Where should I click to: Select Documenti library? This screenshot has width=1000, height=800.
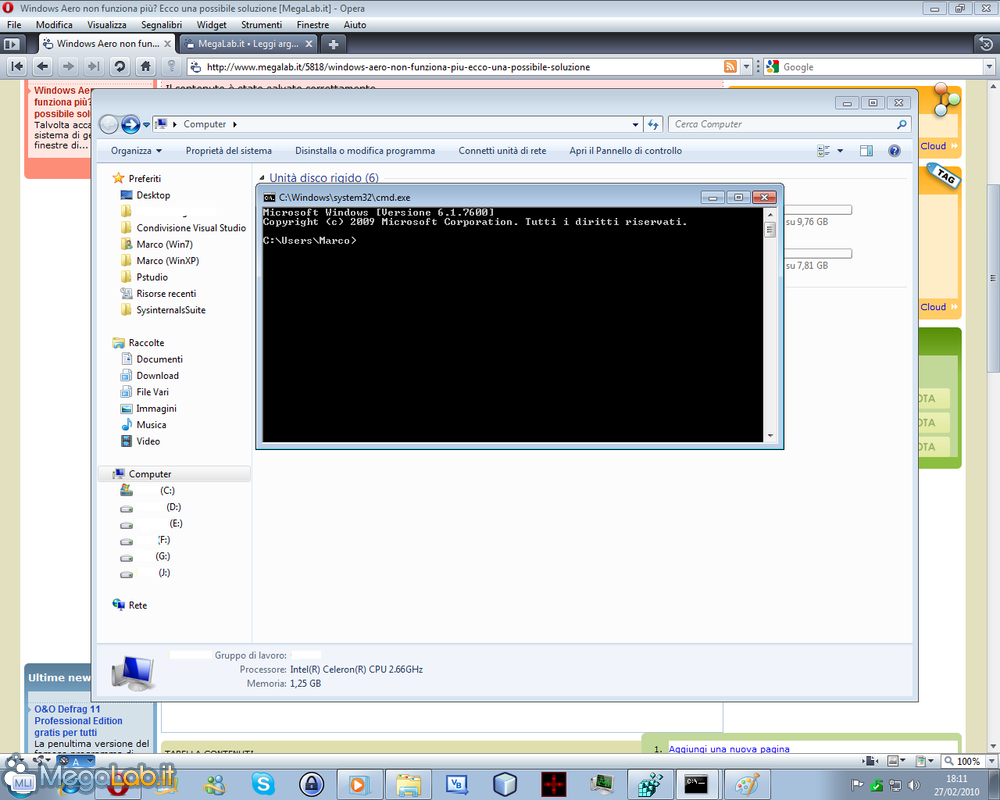click(x=159, y=359)
